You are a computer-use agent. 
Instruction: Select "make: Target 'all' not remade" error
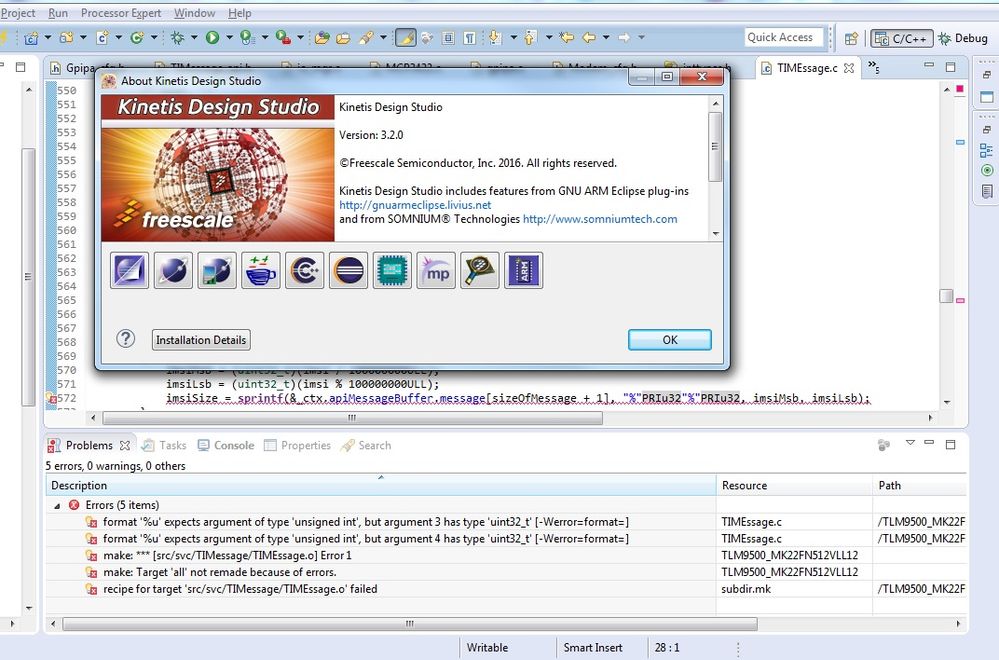[x=505, y=572]
